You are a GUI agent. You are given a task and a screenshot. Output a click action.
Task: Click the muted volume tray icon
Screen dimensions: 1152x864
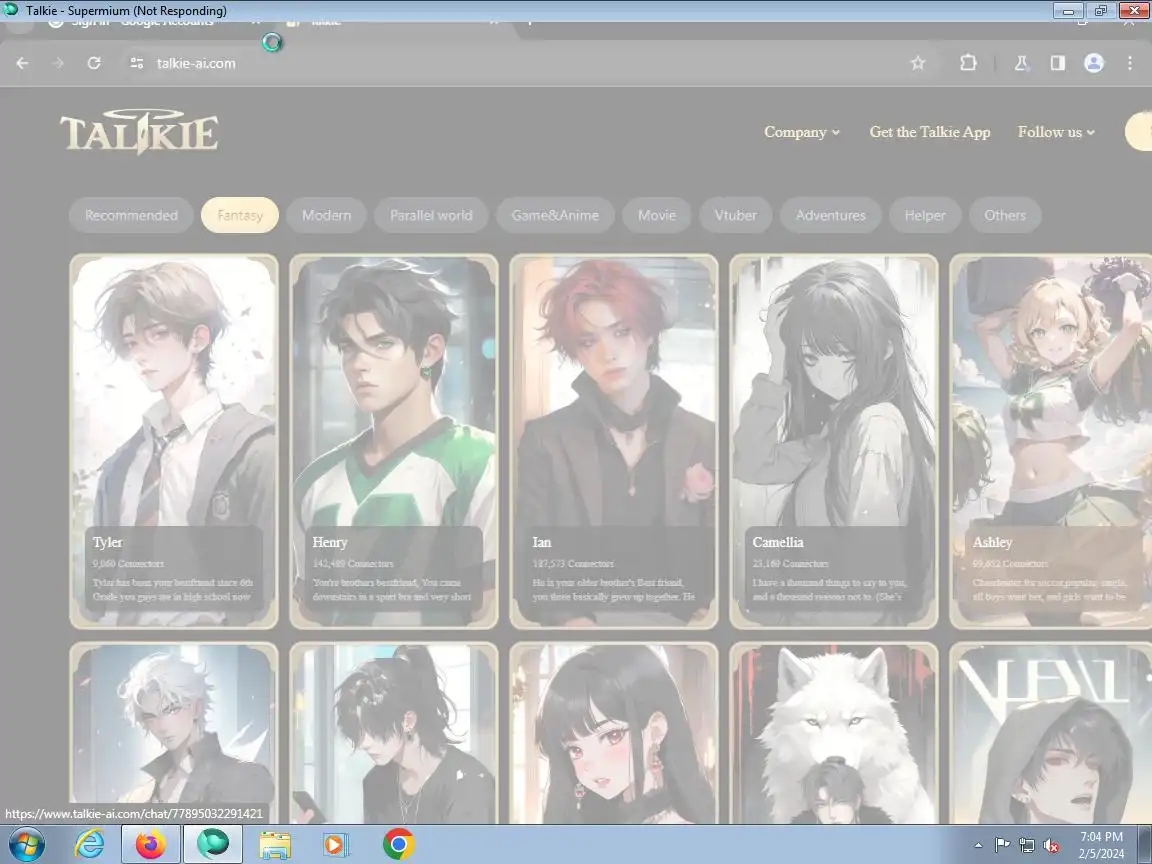point(1051,846)
